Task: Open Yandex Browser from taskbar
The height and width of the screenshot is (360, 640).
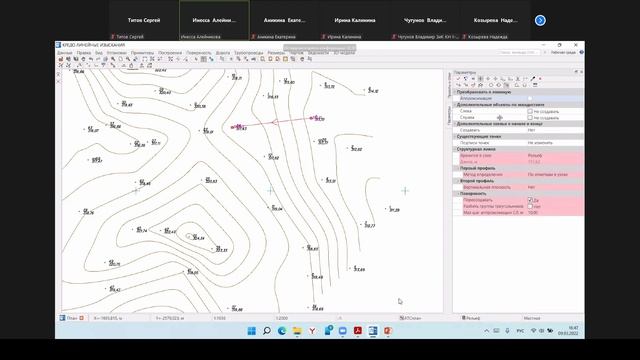Action: [x=312, y=331]
